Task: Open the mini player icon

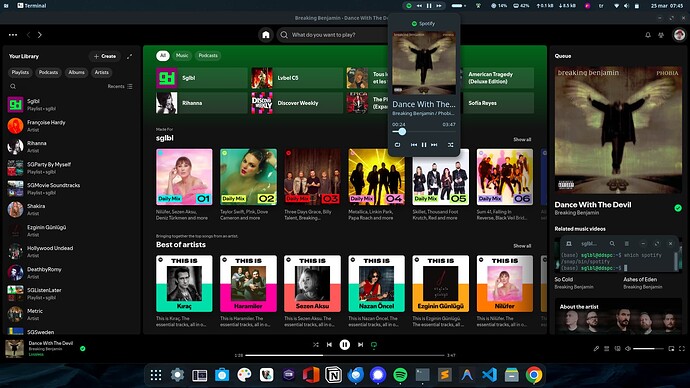Action: pos(671,348)
